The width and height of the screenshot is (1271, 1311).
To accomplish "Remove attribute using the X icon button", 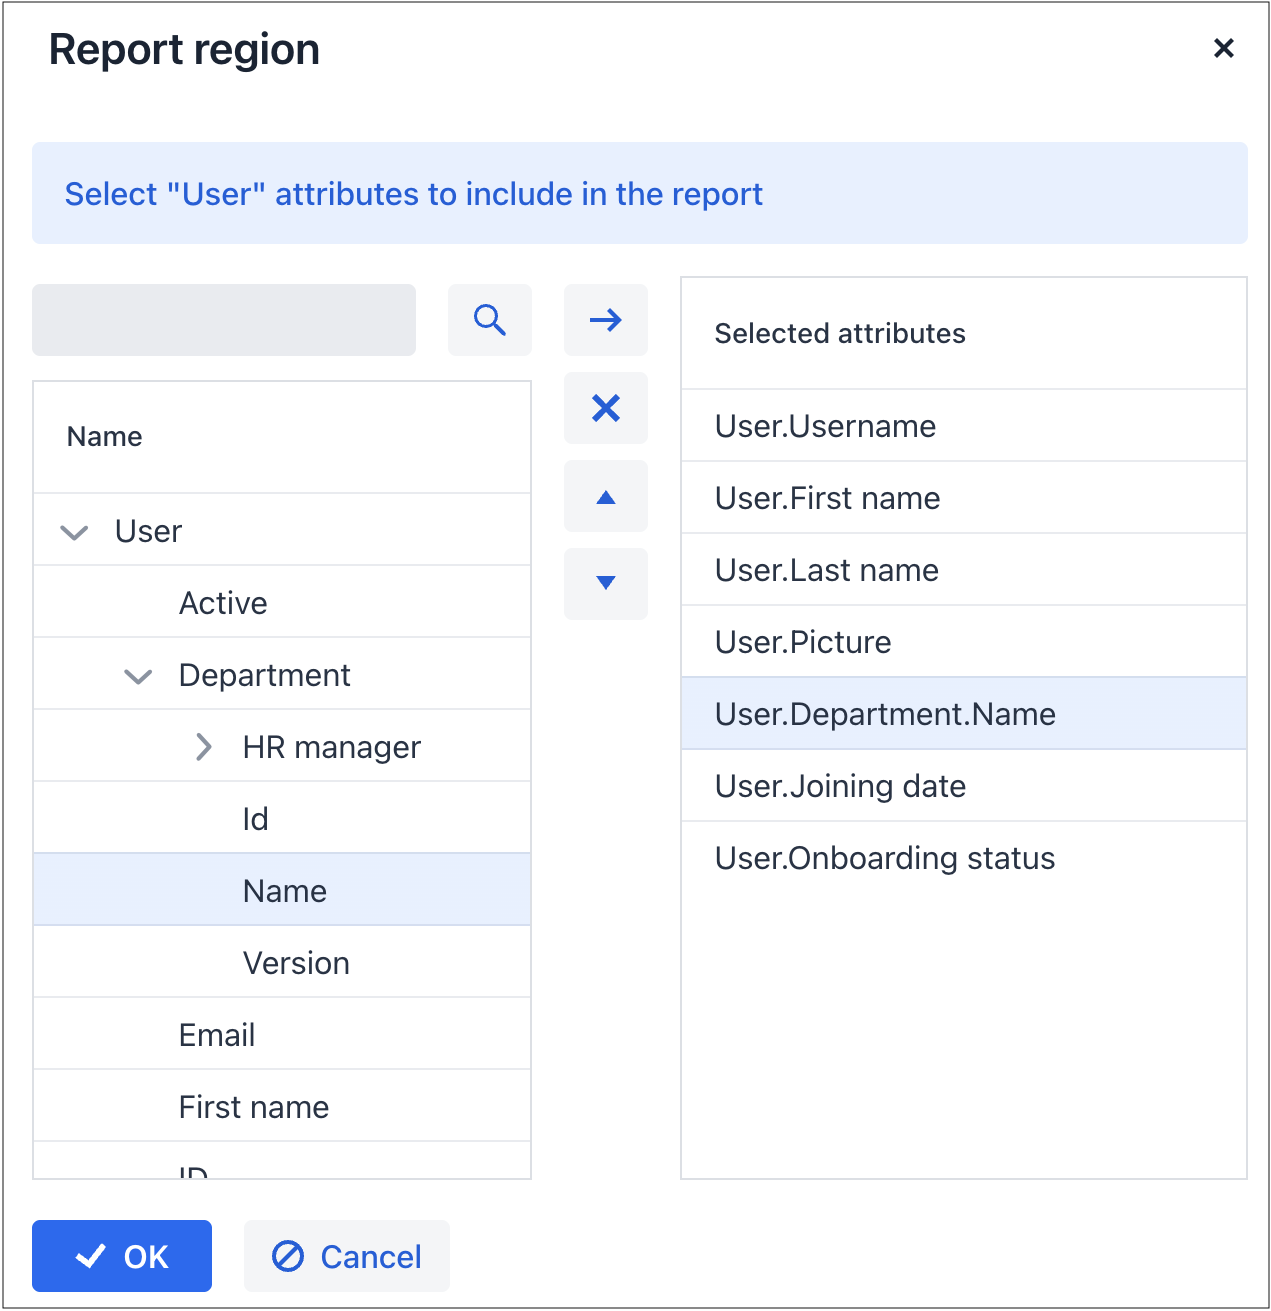I will pos(605,408).
